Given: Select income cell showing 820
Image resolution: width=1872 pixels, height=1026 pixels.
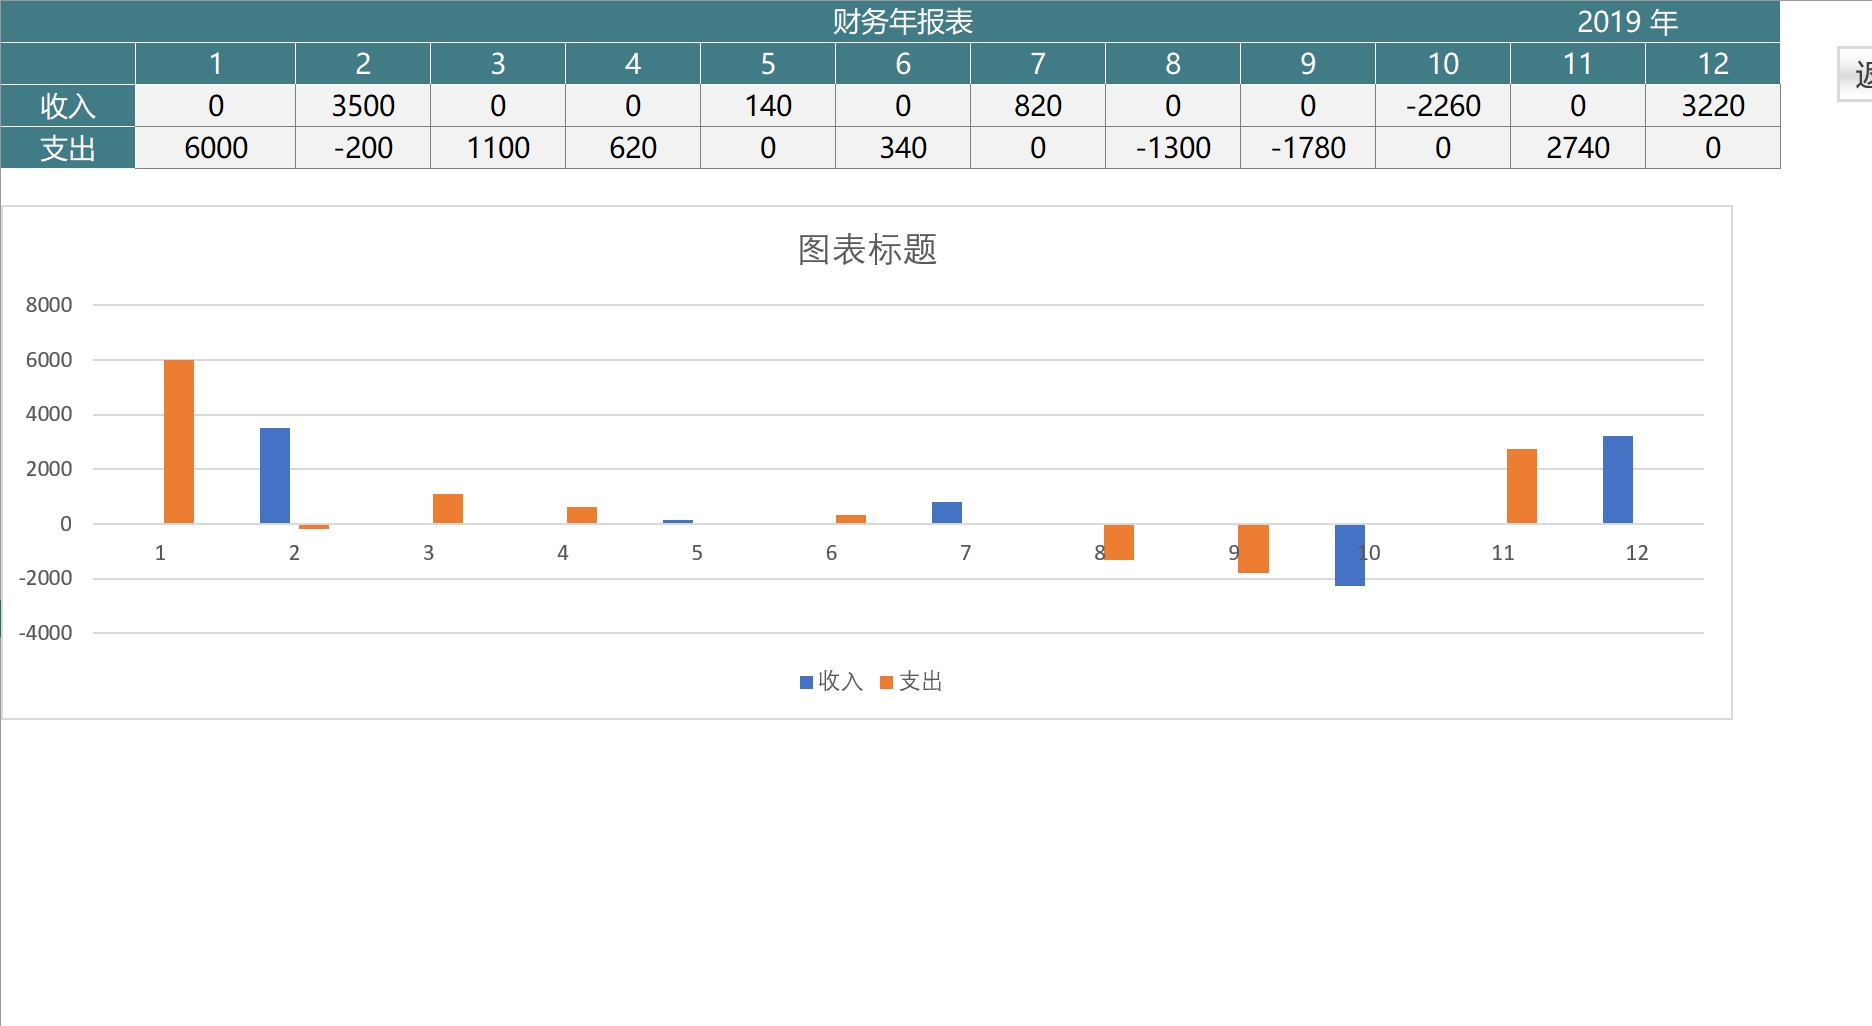Looking at the screenshot, I should click(x=1038, y=105).
